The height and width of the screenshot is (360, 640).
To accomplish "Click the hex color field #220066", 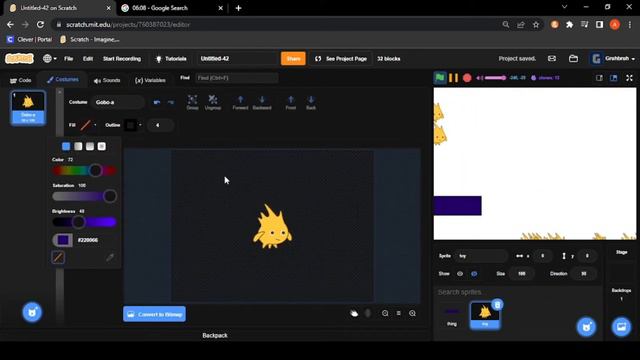I will point(88,240).
